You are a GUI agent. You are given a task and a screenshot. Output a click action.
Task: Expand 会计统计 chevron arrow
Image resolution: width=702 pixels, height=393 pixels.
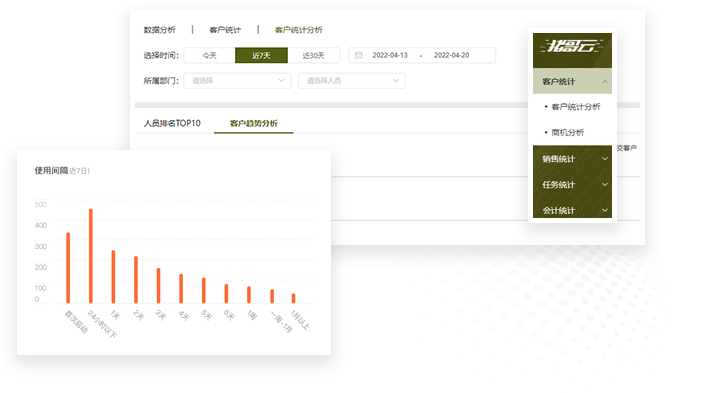pyautogui.click(x=605, y=210)
